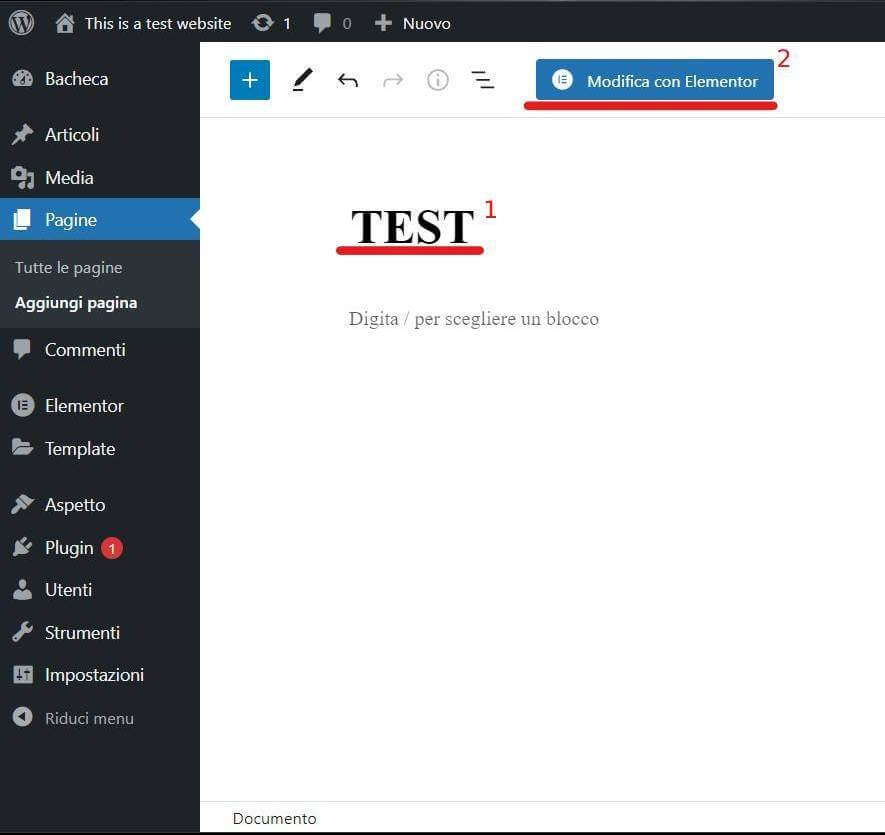Click the TEST page title field
Viewport: 885px width, 835px height.
[412, 227]
